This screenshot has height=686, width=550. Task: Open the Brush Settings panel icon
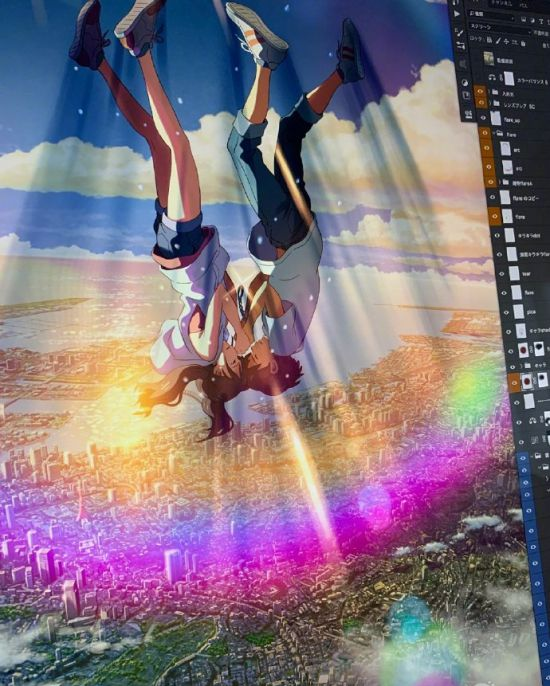461,46
